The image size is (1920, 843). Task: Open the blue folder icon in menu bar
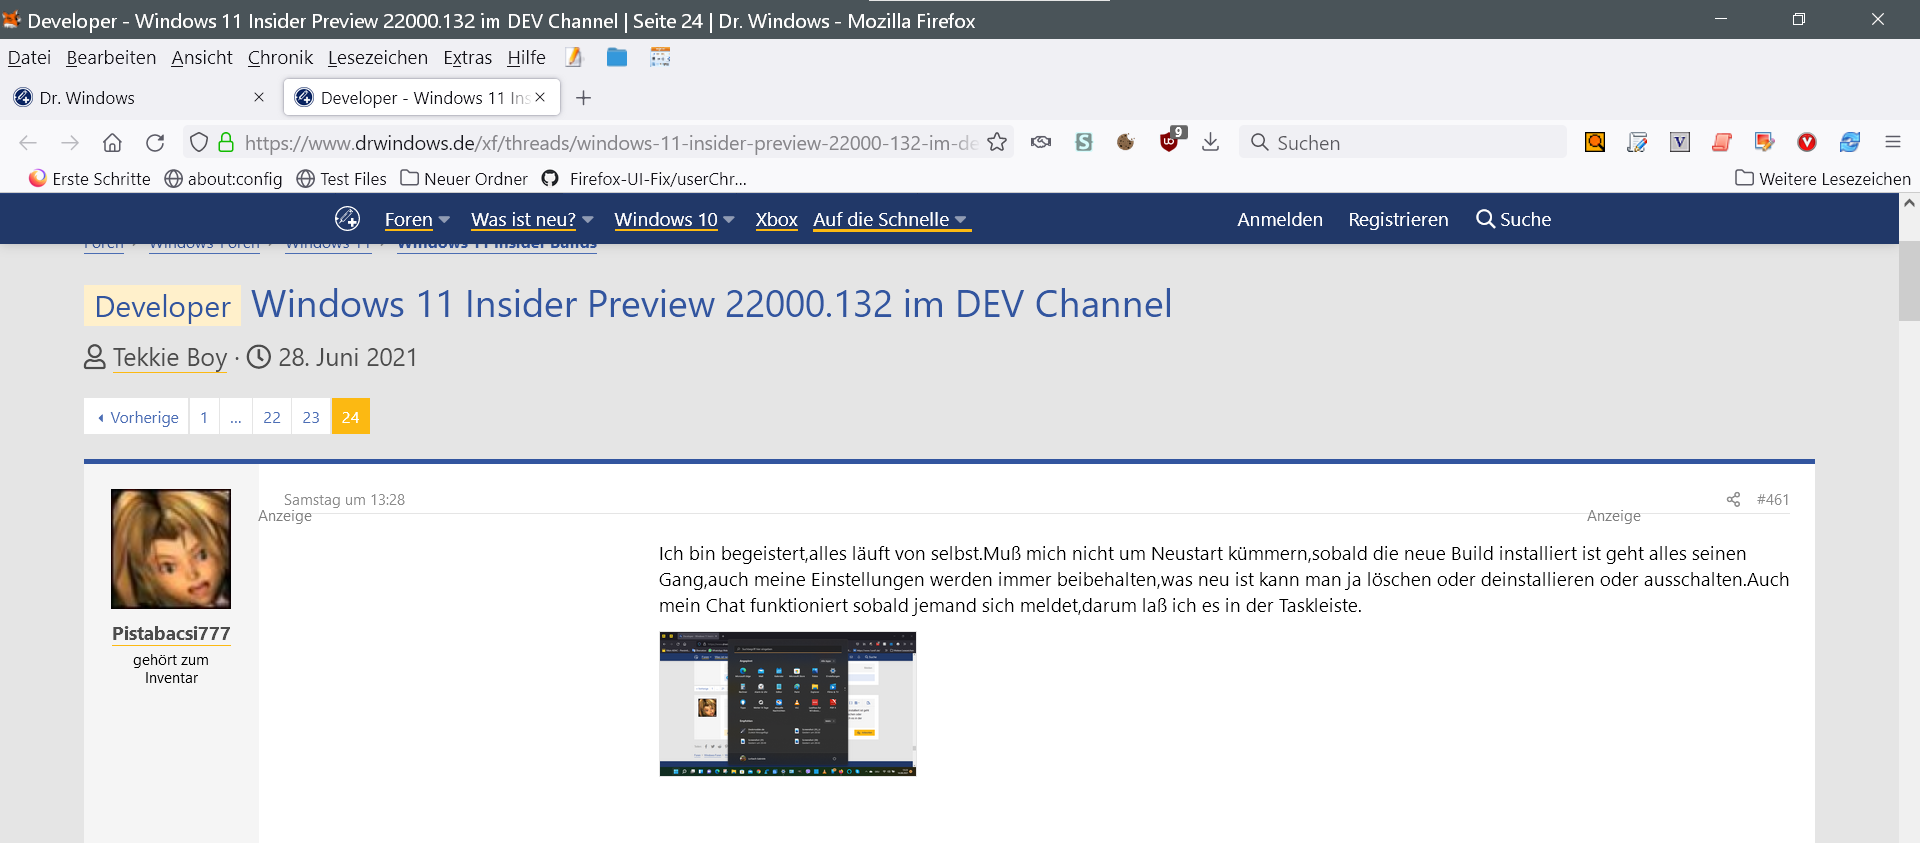coord(617,58)
